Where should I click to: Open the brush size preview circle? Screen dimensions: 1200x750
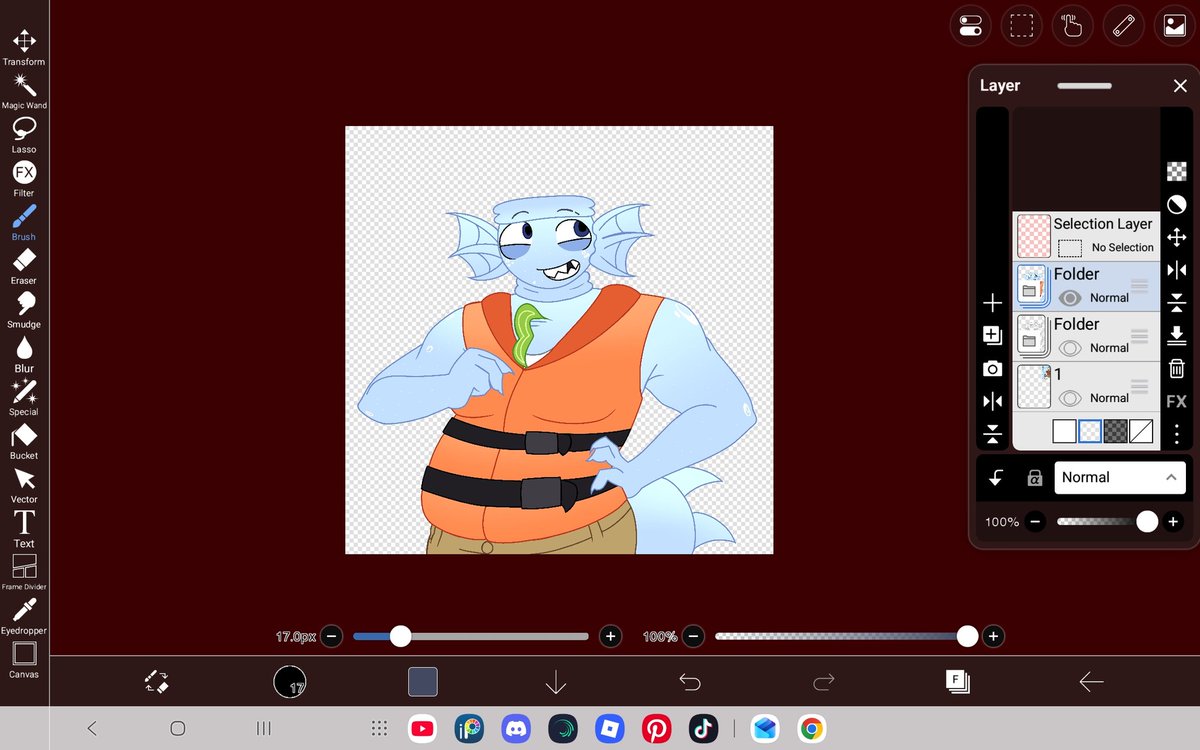[x=290, y=682]
